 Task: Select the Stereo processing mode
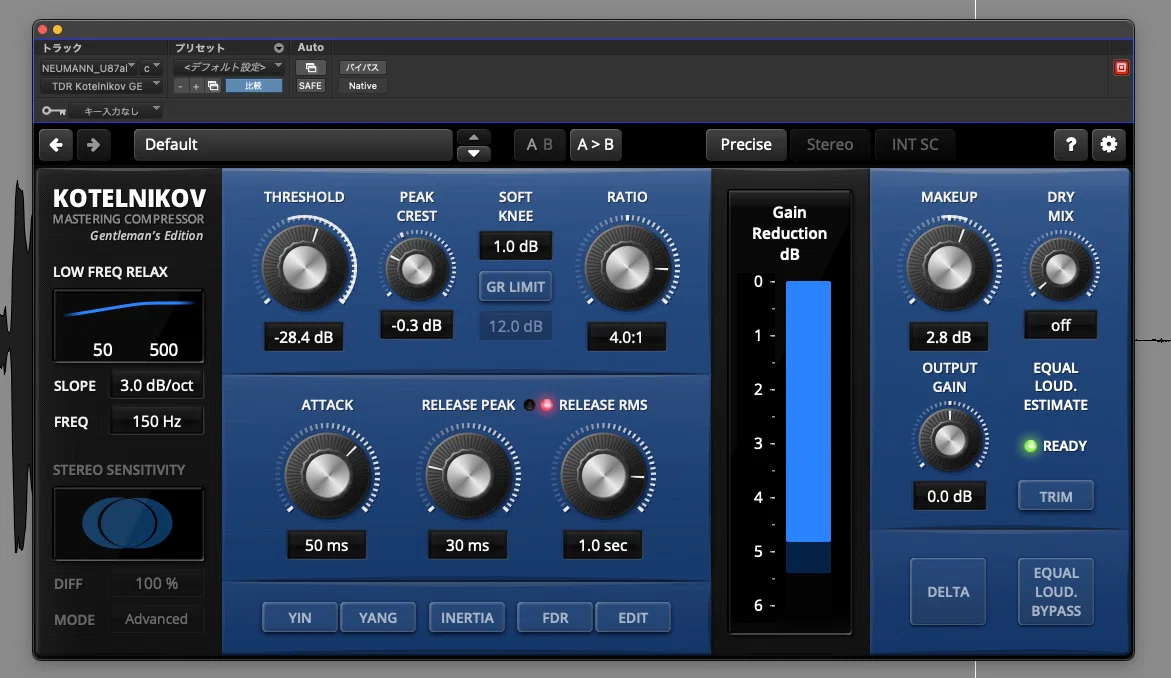(x=830, y=145)
